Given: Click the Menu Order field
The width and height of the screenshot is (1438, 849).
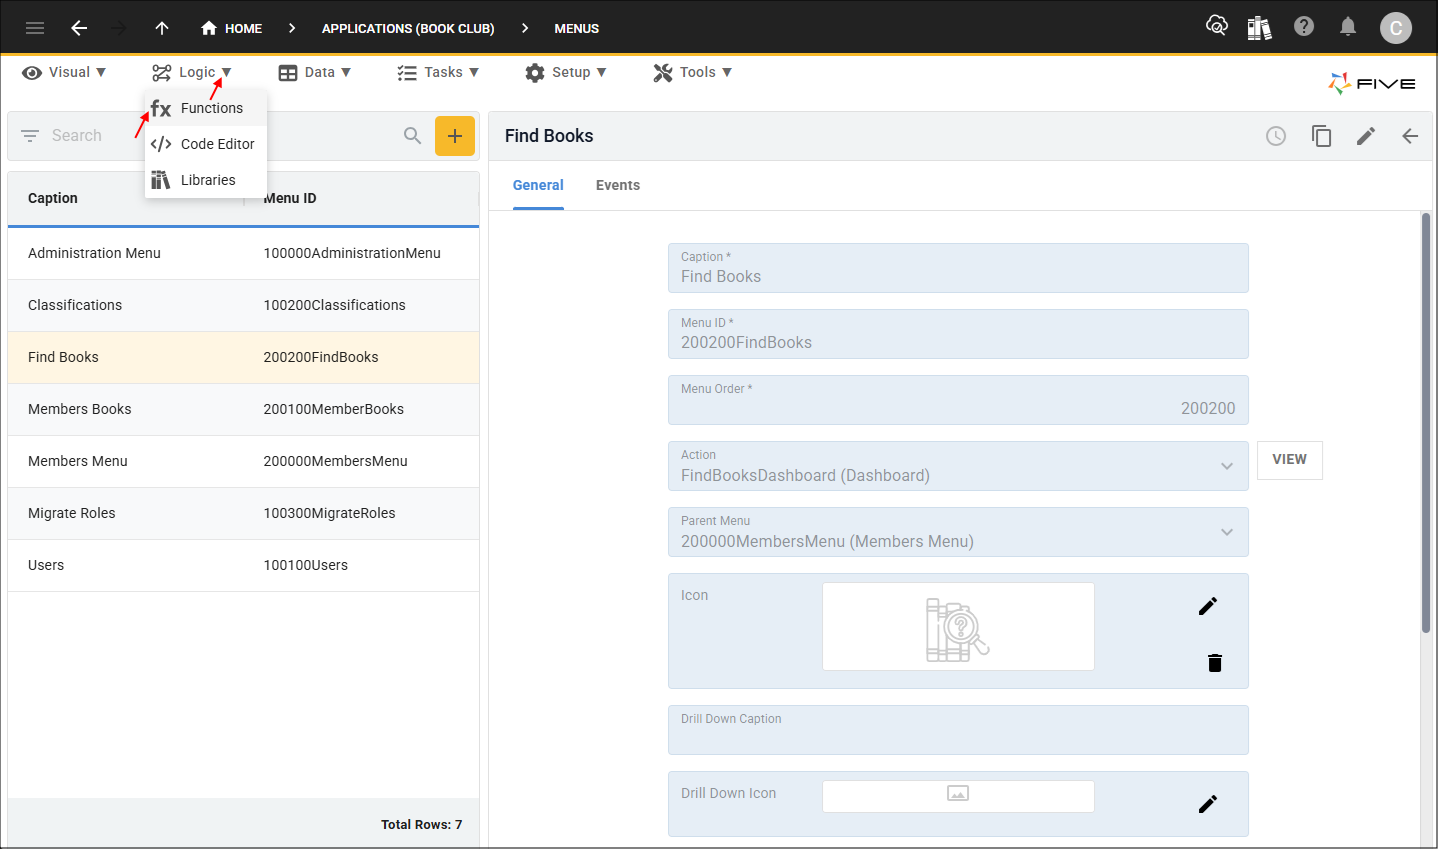Looking at the screenshot, I should tap(958, 400).
